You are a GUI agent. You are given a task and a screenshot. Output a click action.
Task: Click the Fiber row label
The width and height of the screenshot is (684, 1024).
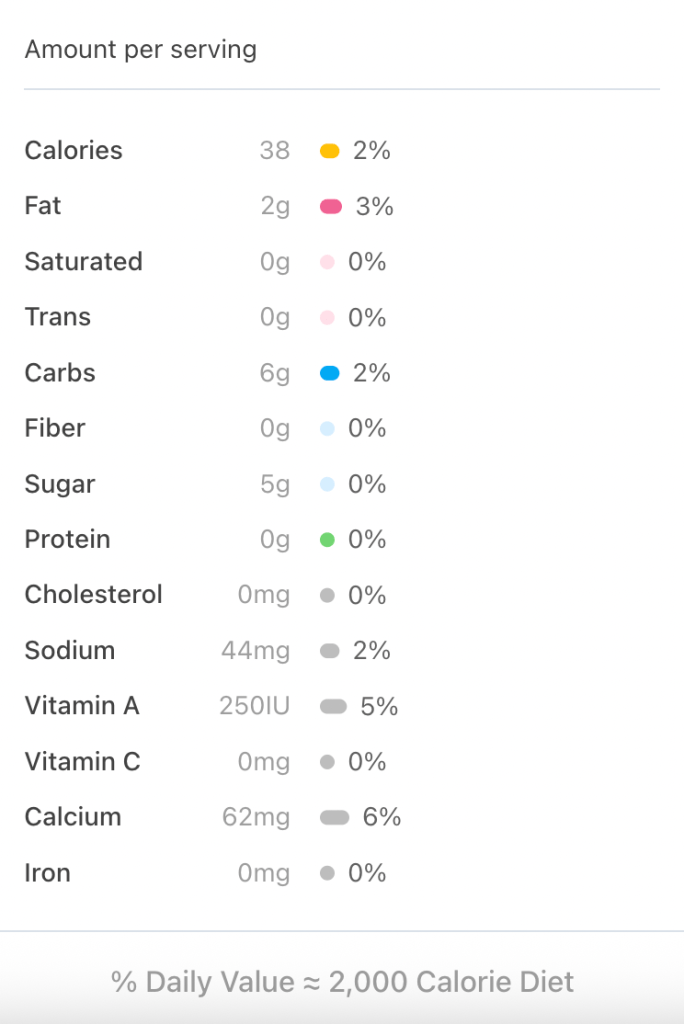[x=55, y=428]
